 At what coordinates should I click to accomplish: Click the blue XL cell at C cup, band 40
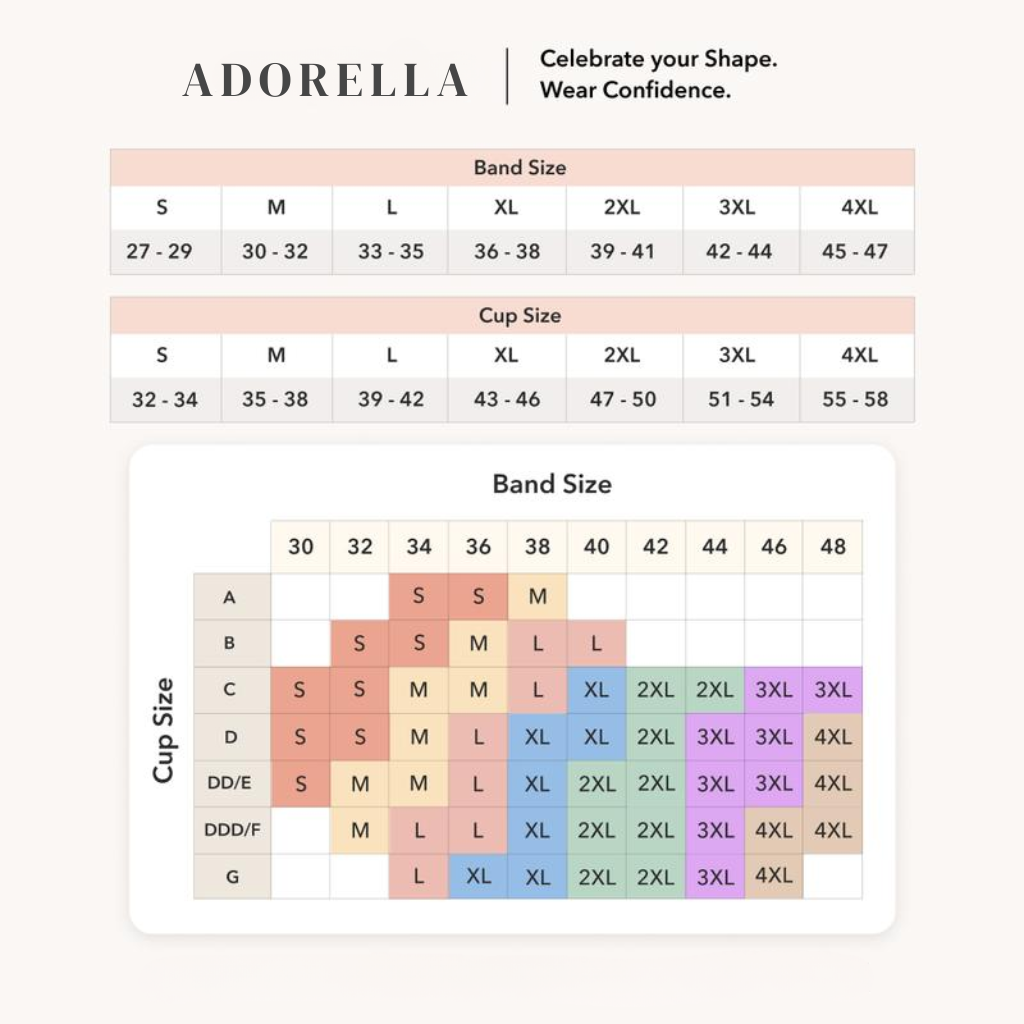[x=596, y=690]
